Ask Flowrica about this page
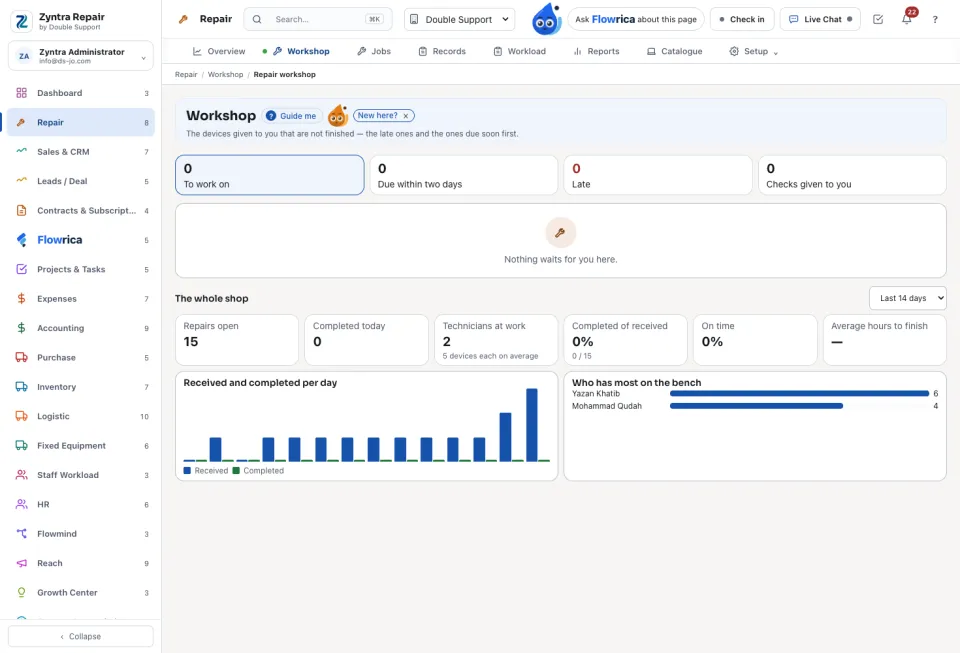 click(636, 20)
